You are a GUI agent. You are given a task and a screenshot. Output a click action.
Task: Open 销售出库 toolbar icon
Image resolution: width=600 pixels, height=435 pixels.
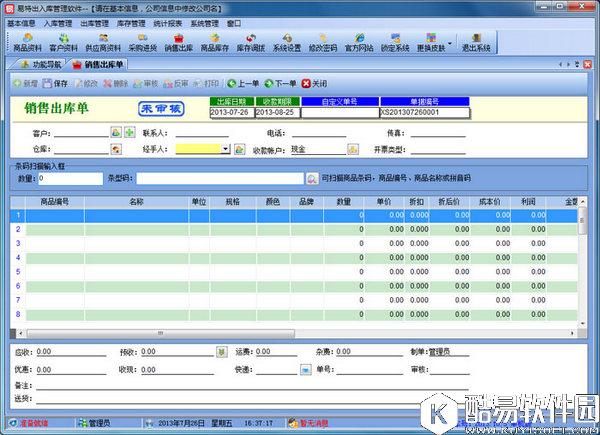tap(179, 43)
